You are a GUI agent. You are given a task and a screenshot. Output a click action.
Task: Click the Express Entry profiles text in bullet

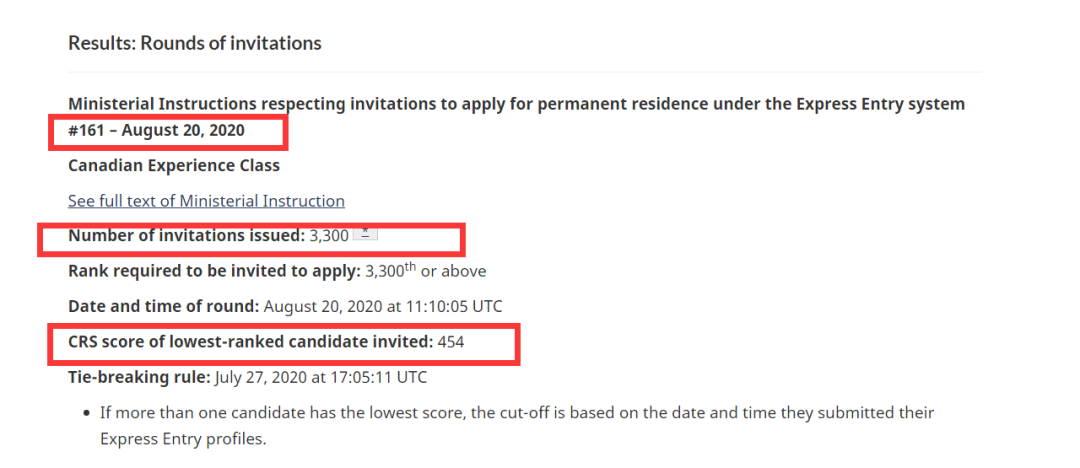point(183,439)
